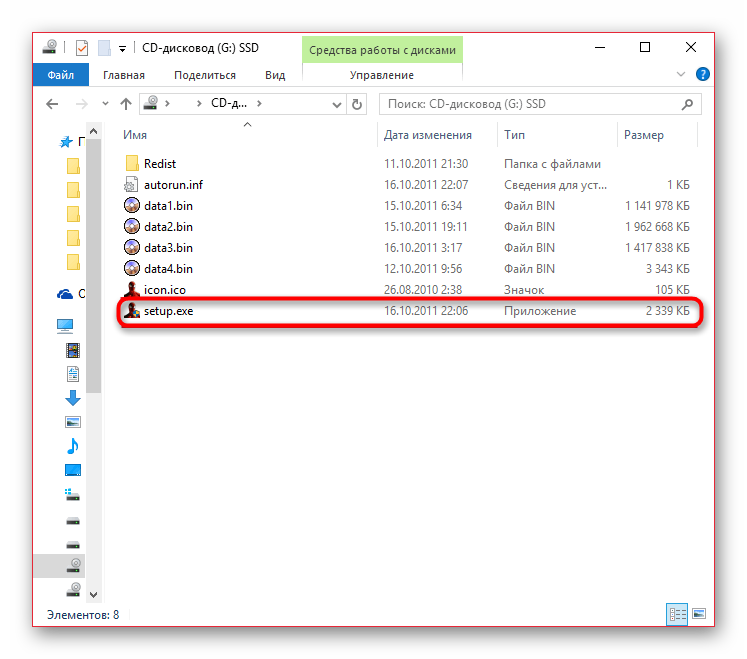Click the Quick access star in navigation pane
The width and height of the screenshot is (747, 659).
[x=66, y=142]
